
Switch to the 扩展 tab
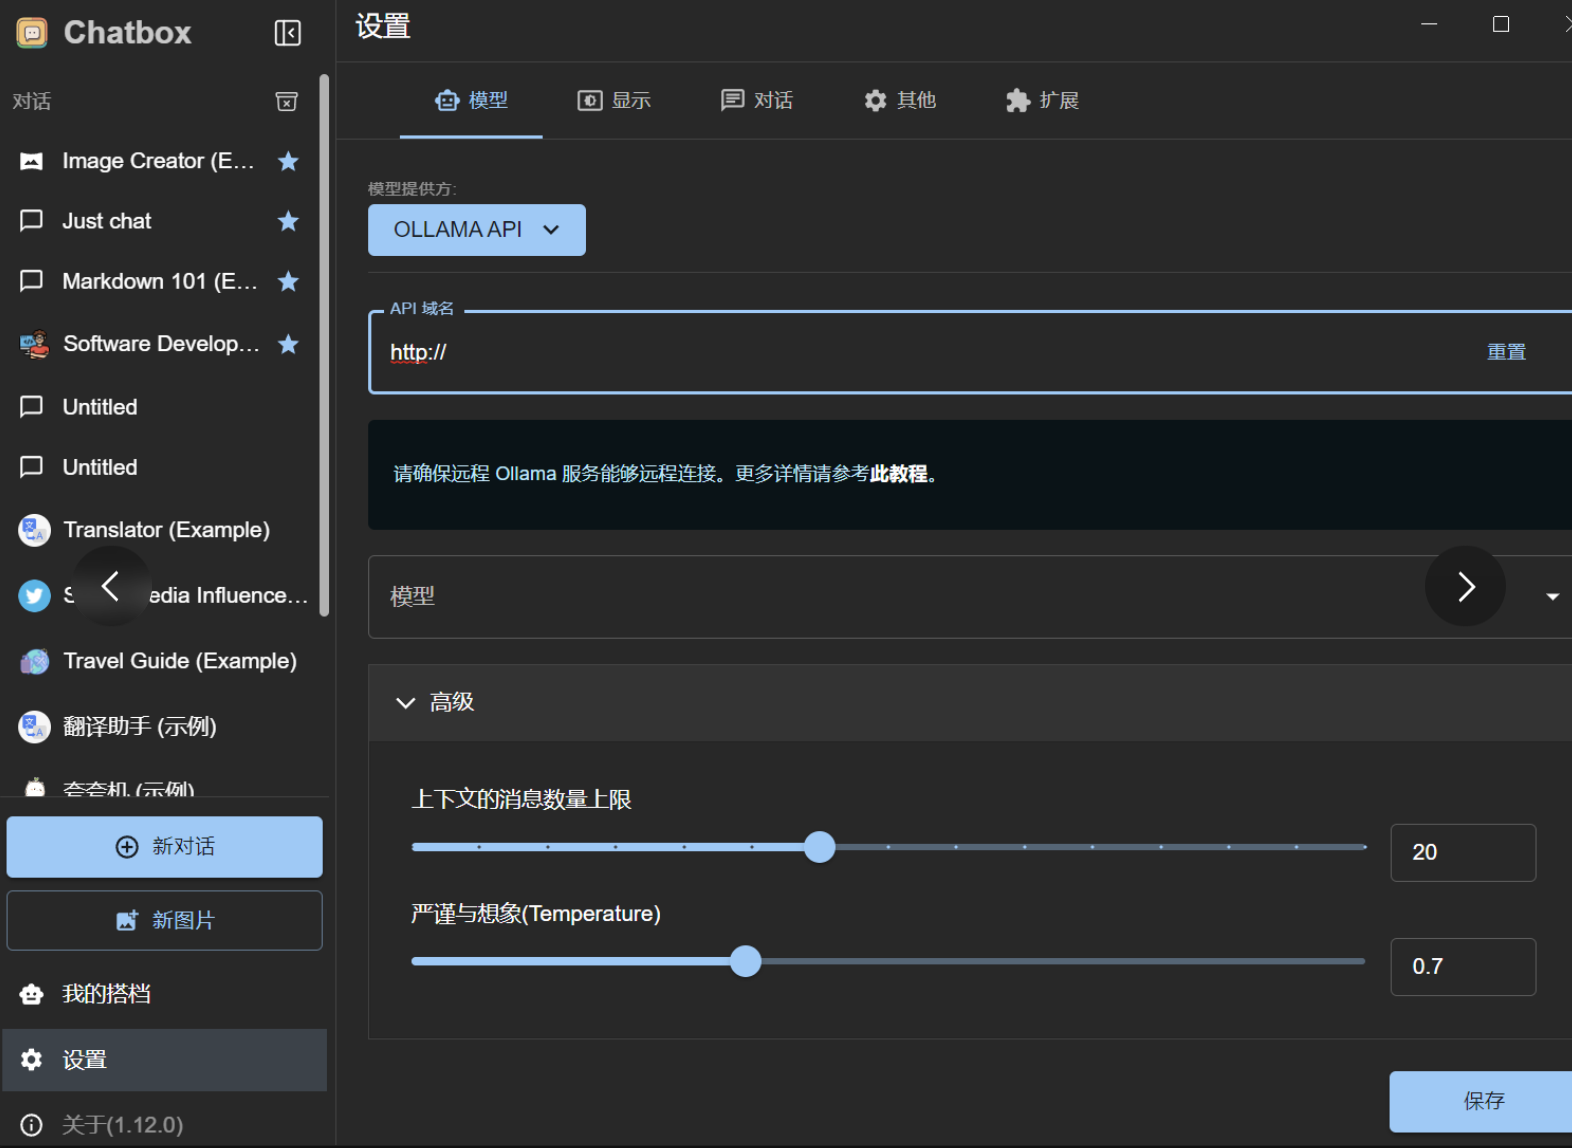pos(1042,100)
